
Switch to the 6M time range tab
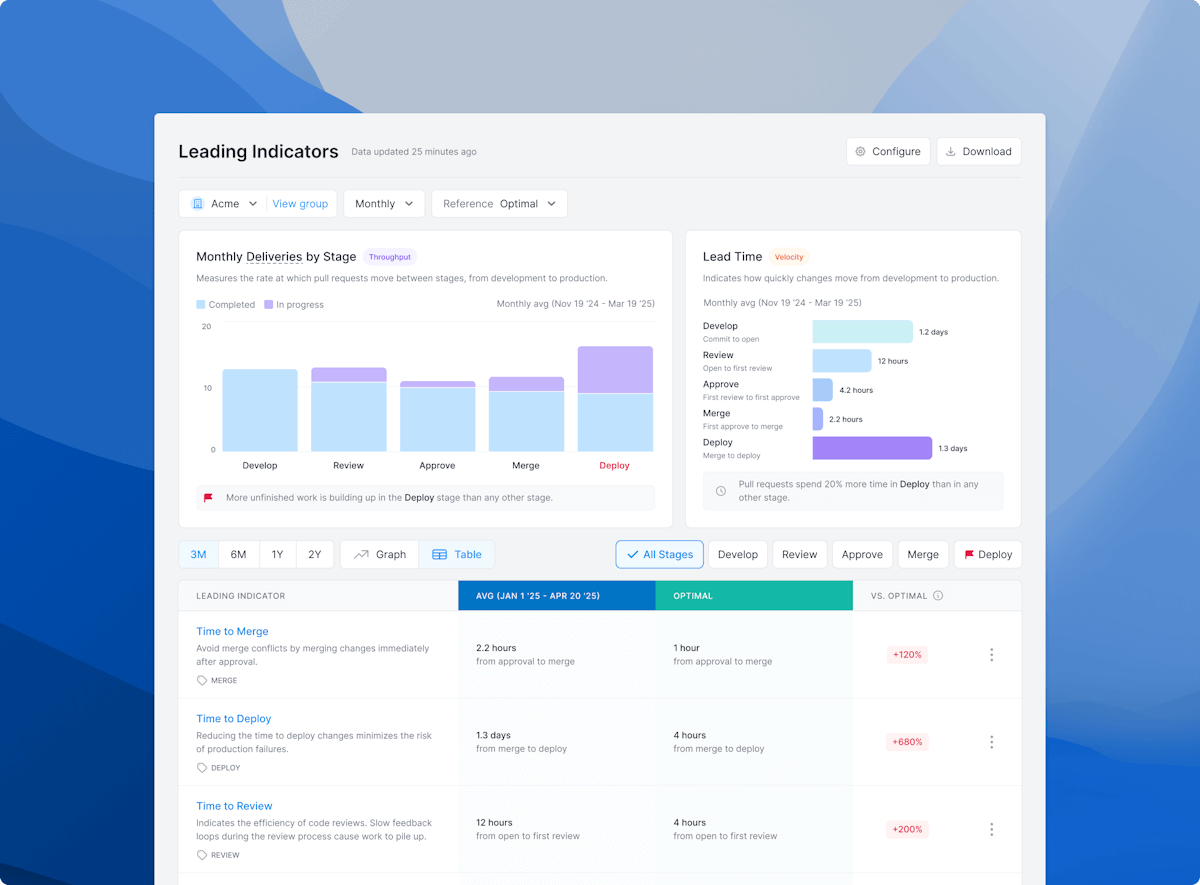point(239,554)
